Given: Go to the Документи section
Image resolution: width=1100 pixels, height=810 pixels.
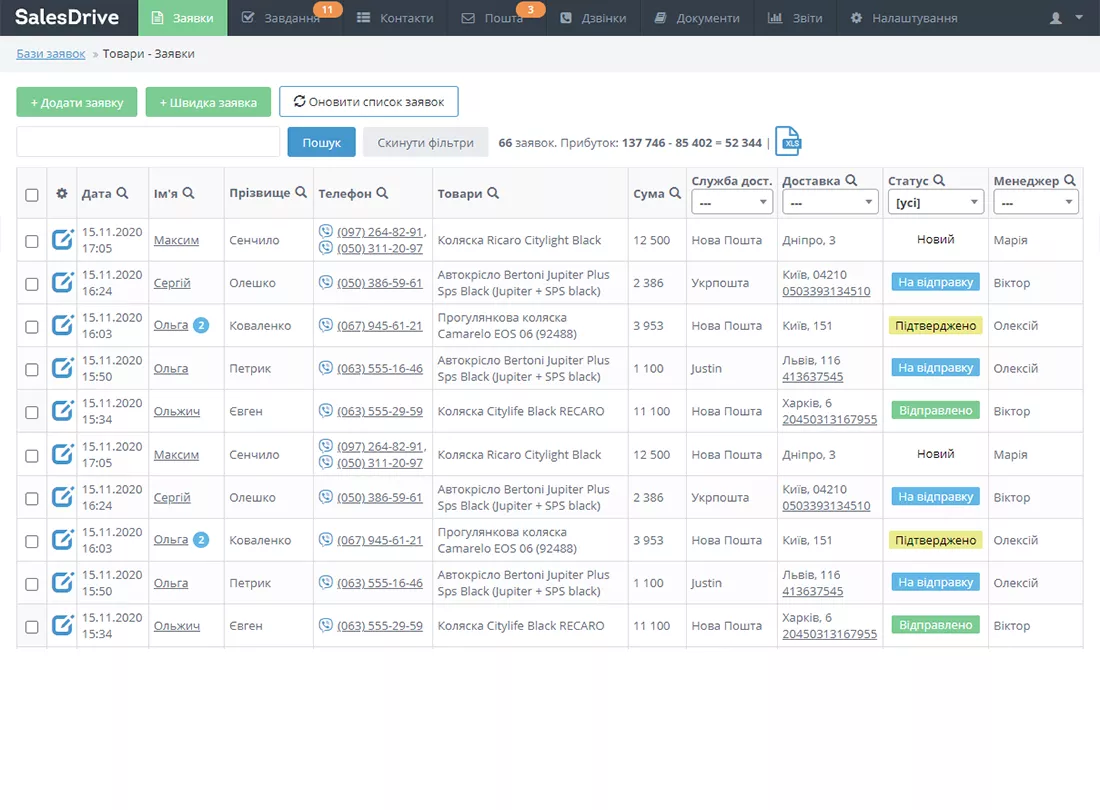Looking at the screenshot, I should click(x=697, y=18).
